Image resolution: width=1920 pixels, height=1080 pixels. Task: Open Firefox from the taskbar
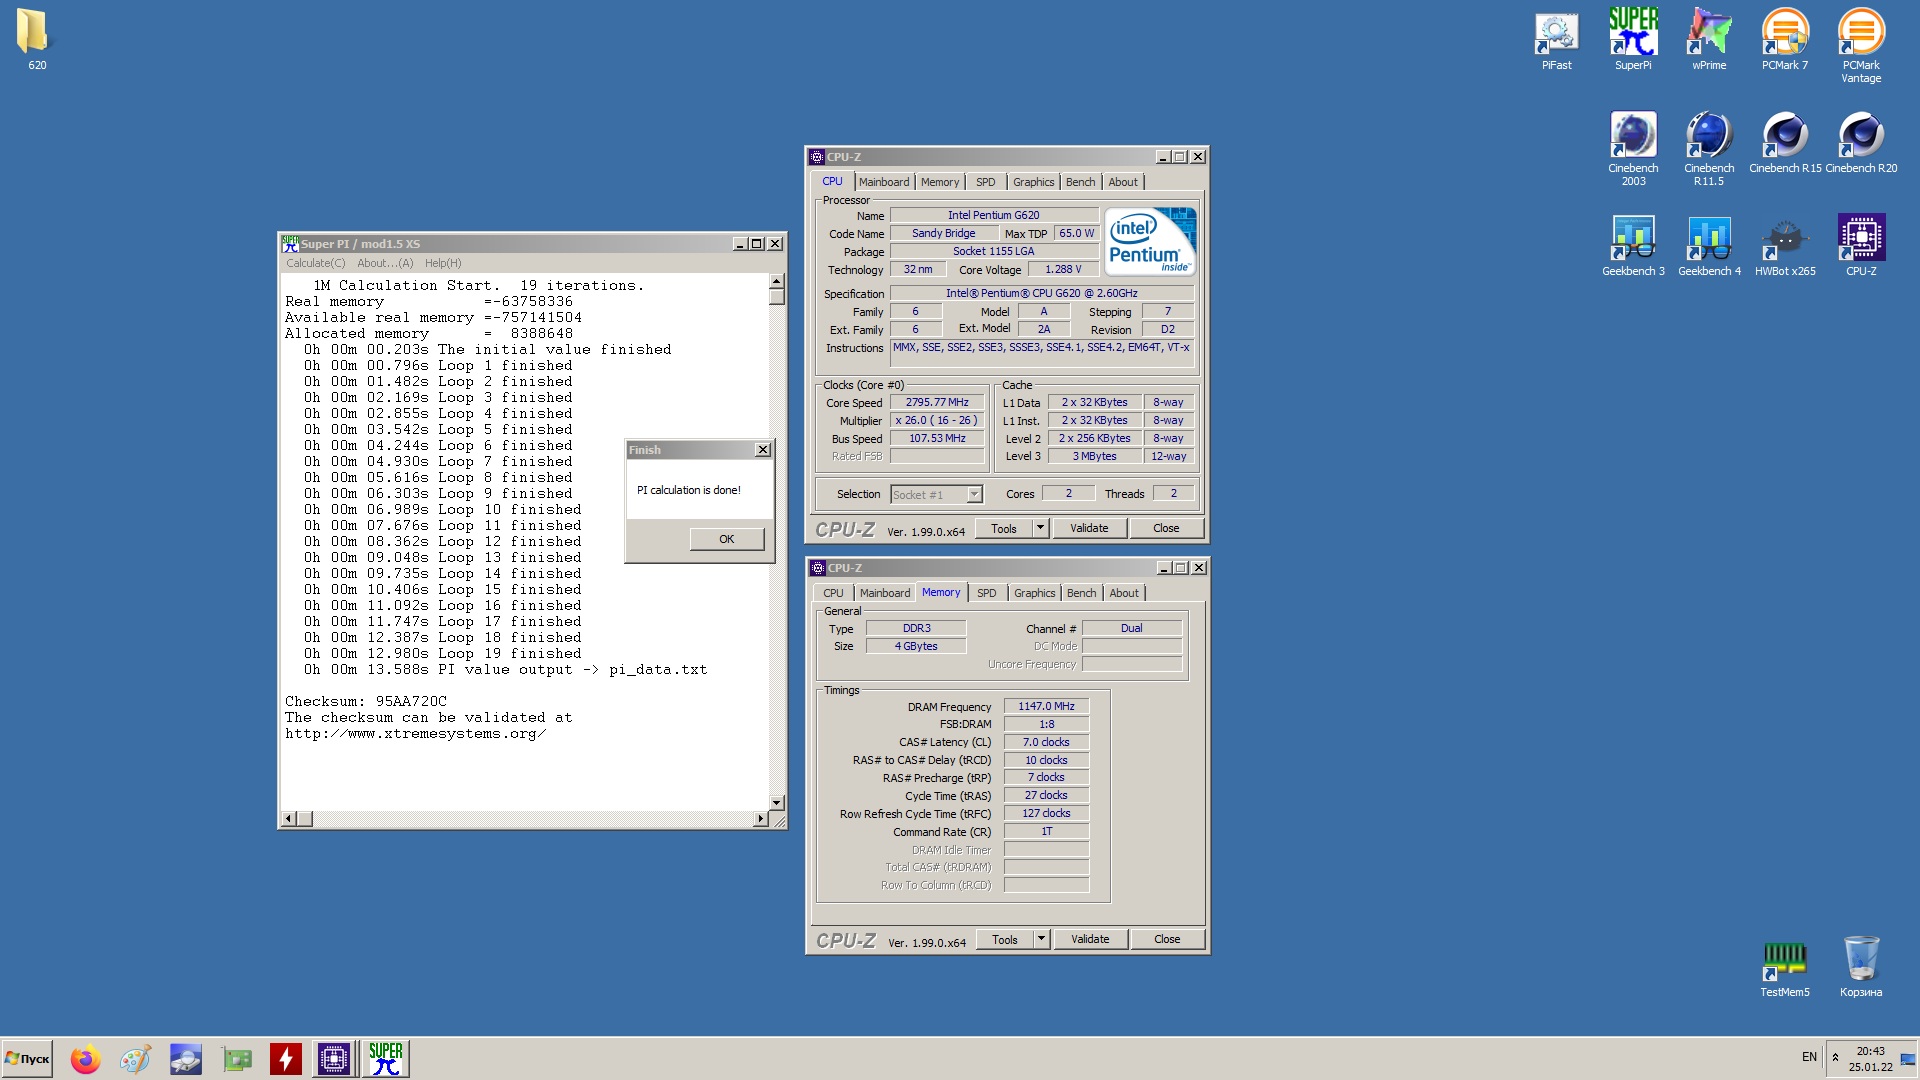click(x=85, y=1059)
